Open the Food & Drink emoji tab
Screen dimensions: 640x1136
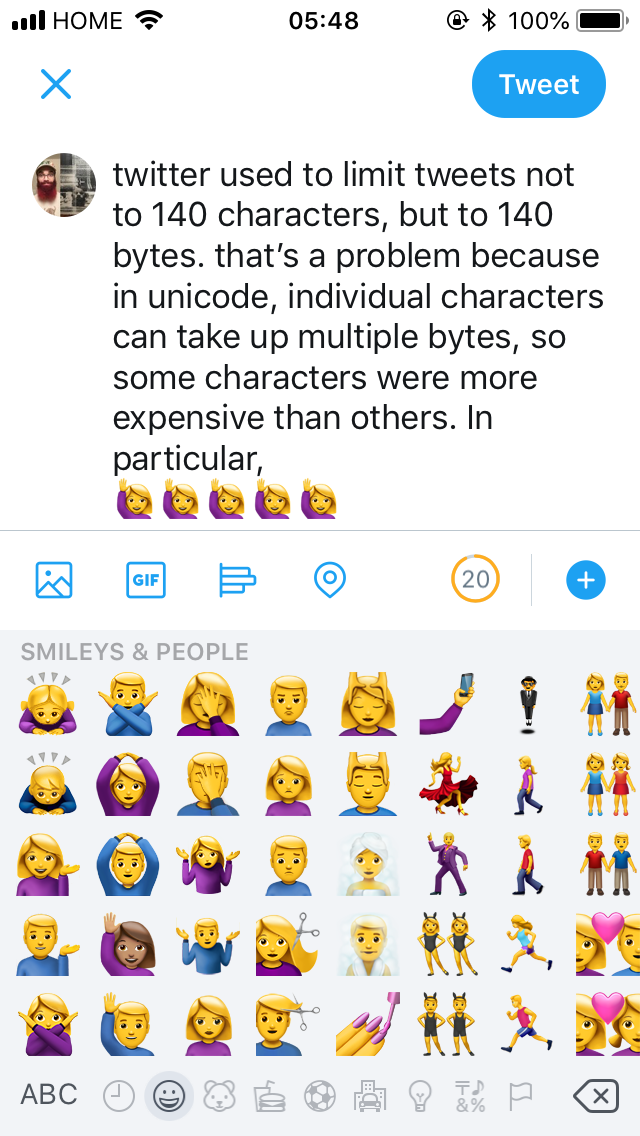point(269,1095)
